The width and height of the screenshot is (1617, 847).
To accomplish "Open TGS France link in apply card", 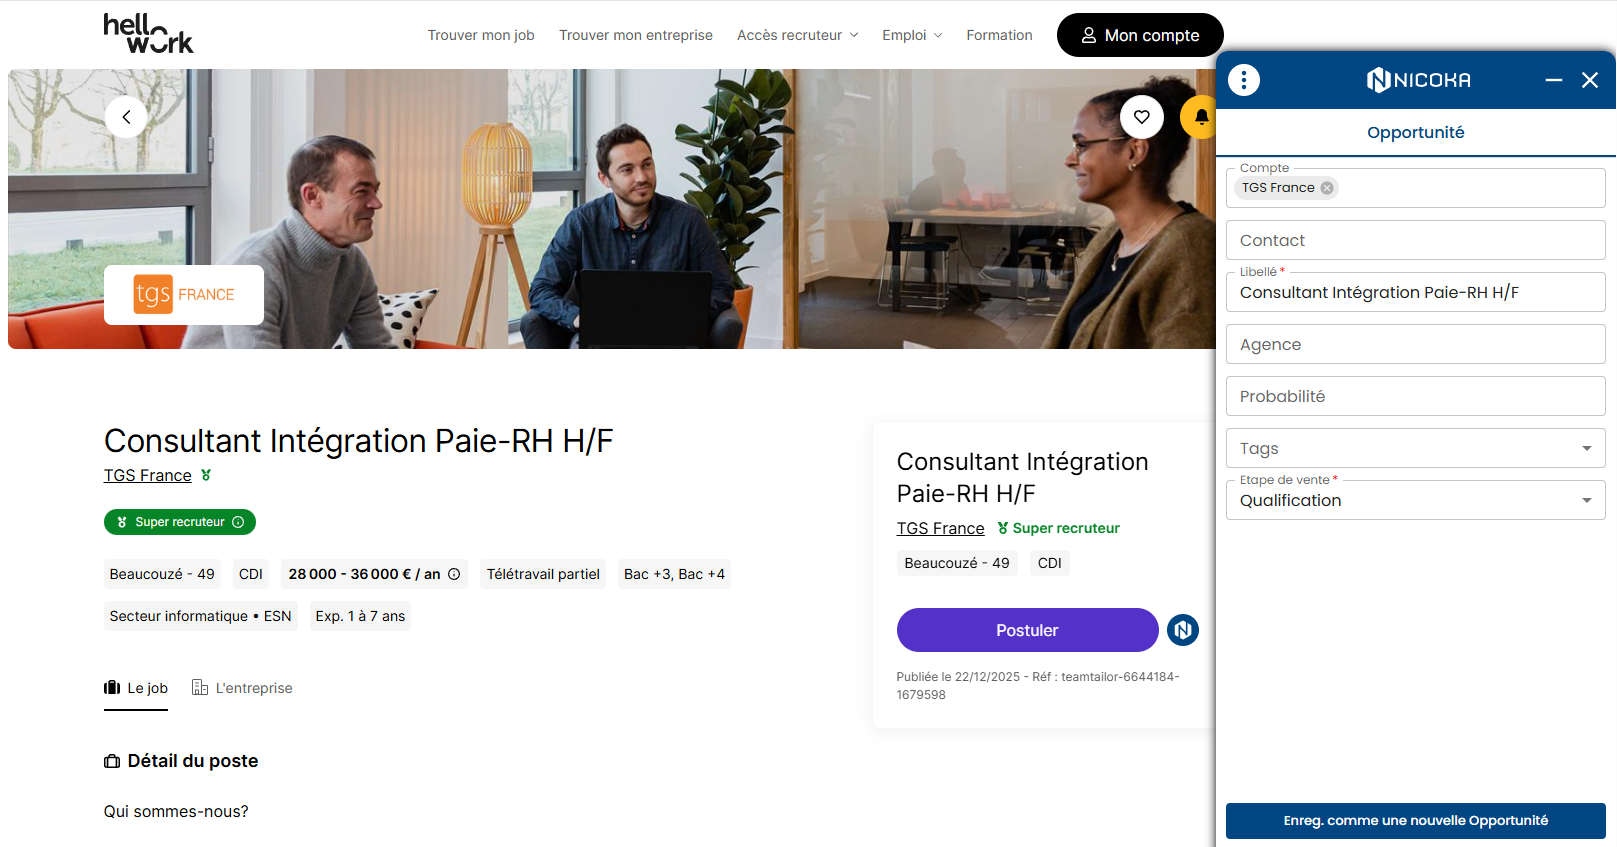I will tap(940, 528).
